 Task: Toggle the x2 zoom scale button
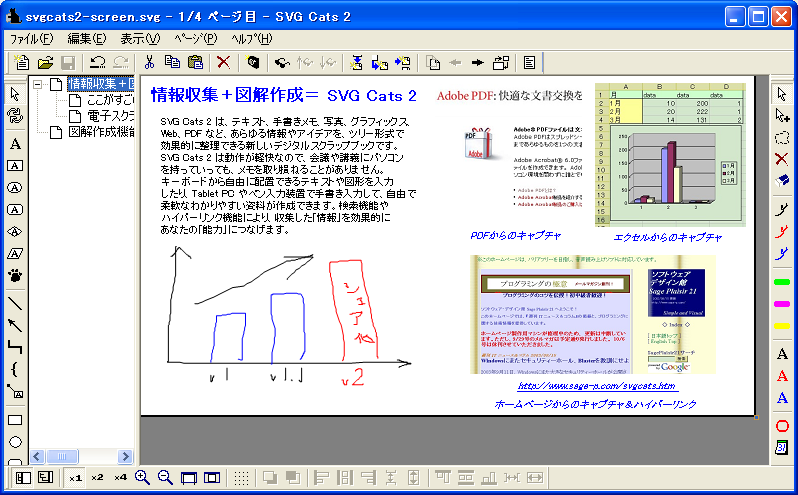click(x=97, y=478)
